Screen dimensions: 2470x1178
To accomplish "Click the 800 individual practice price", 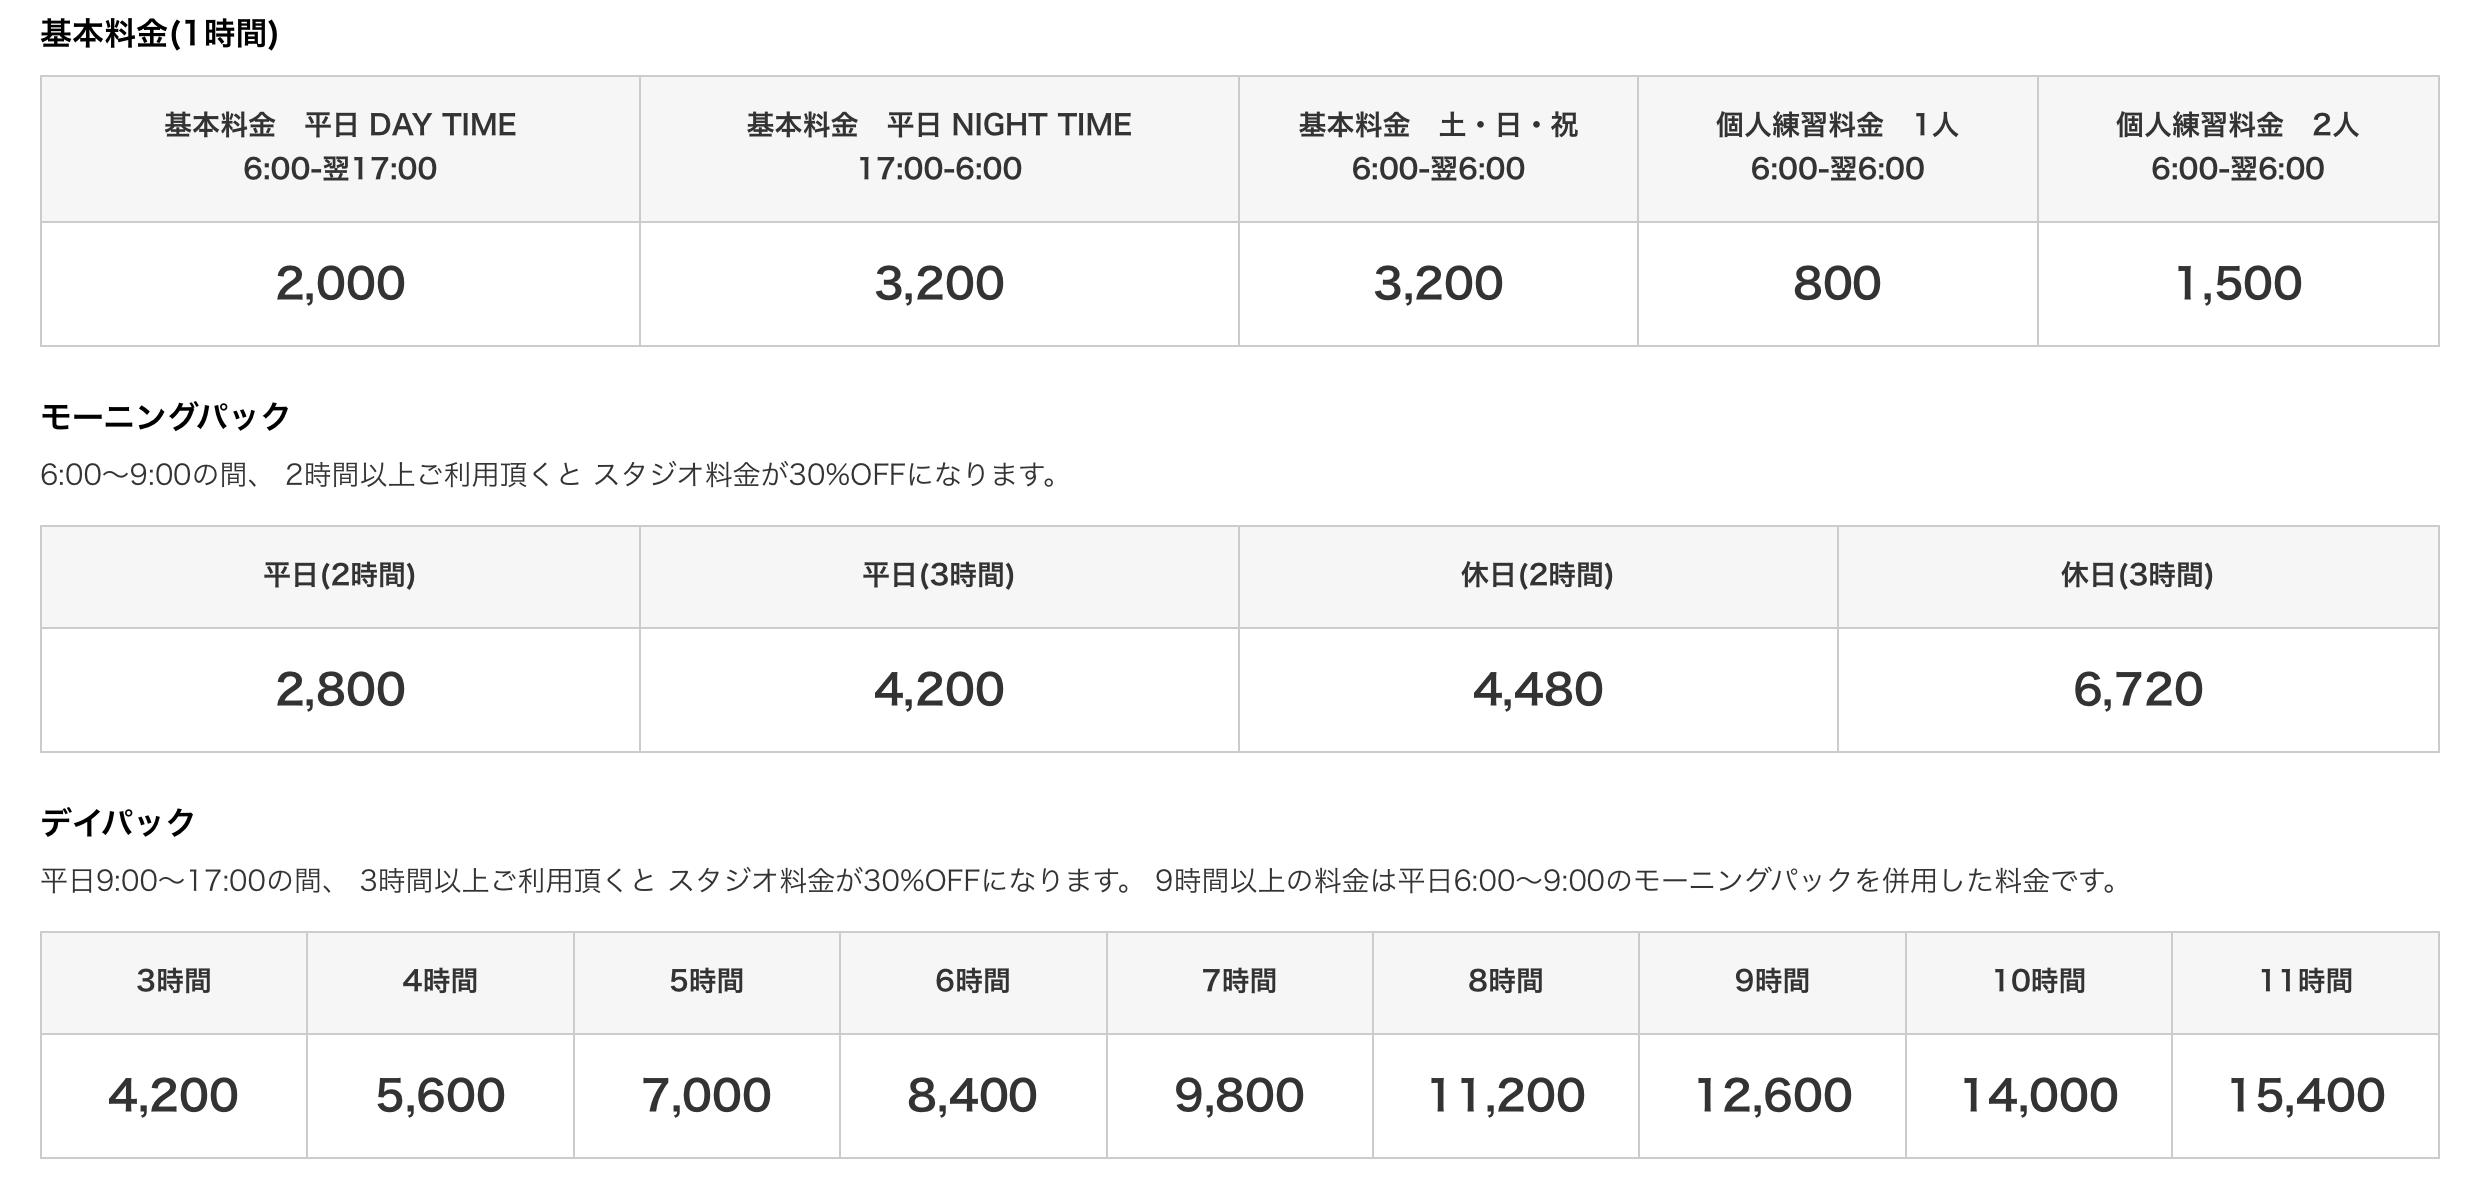I will [1837, 284].
